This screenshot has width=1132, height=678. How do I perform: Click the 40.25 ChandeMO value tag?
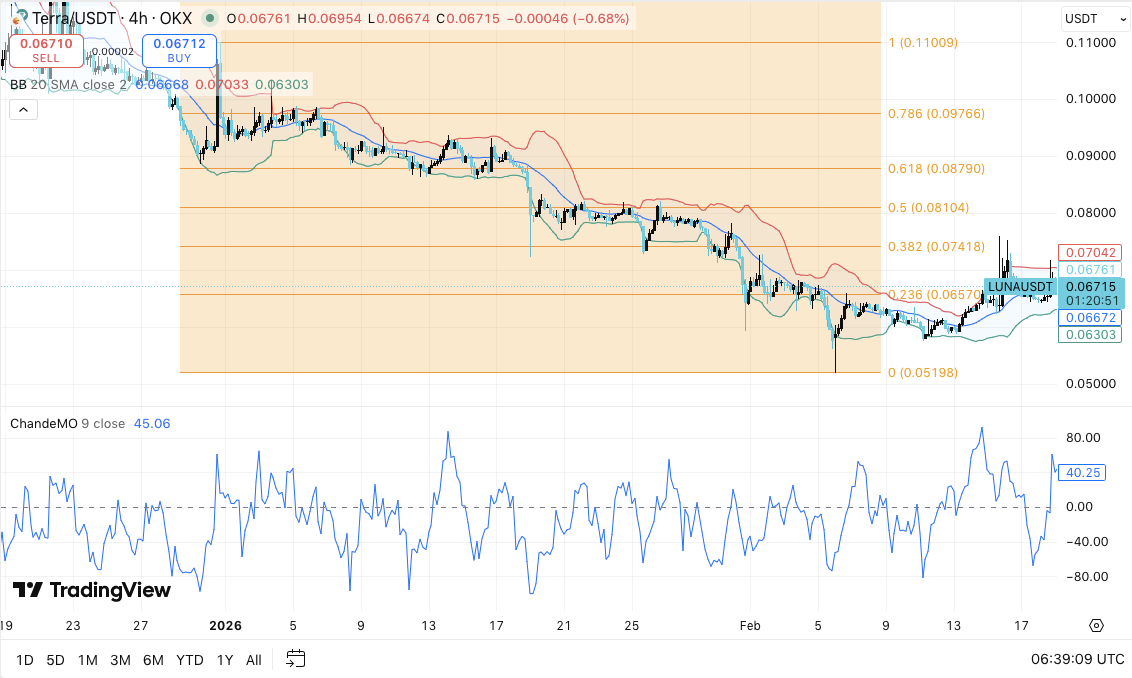1084,473
